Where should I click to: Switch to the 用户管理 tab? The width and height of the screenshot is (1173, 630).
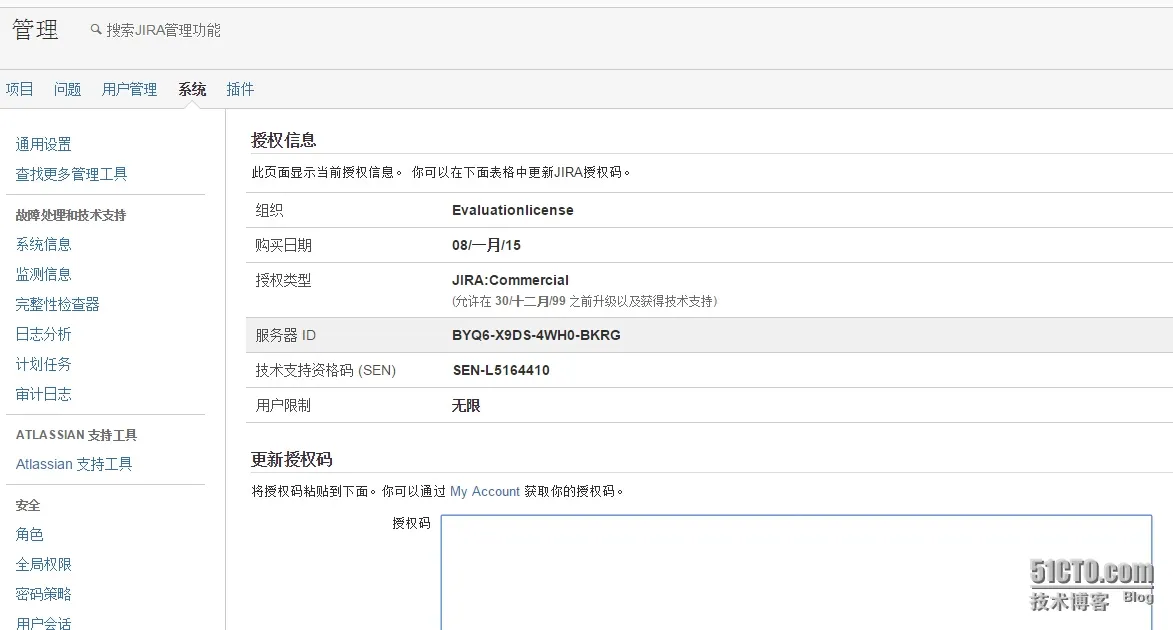pos(129,89)
